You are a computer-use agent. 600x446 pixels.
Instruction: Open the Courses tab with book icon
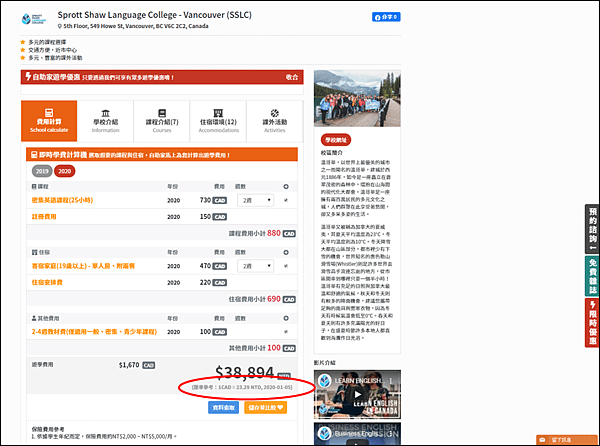[162, 113]
